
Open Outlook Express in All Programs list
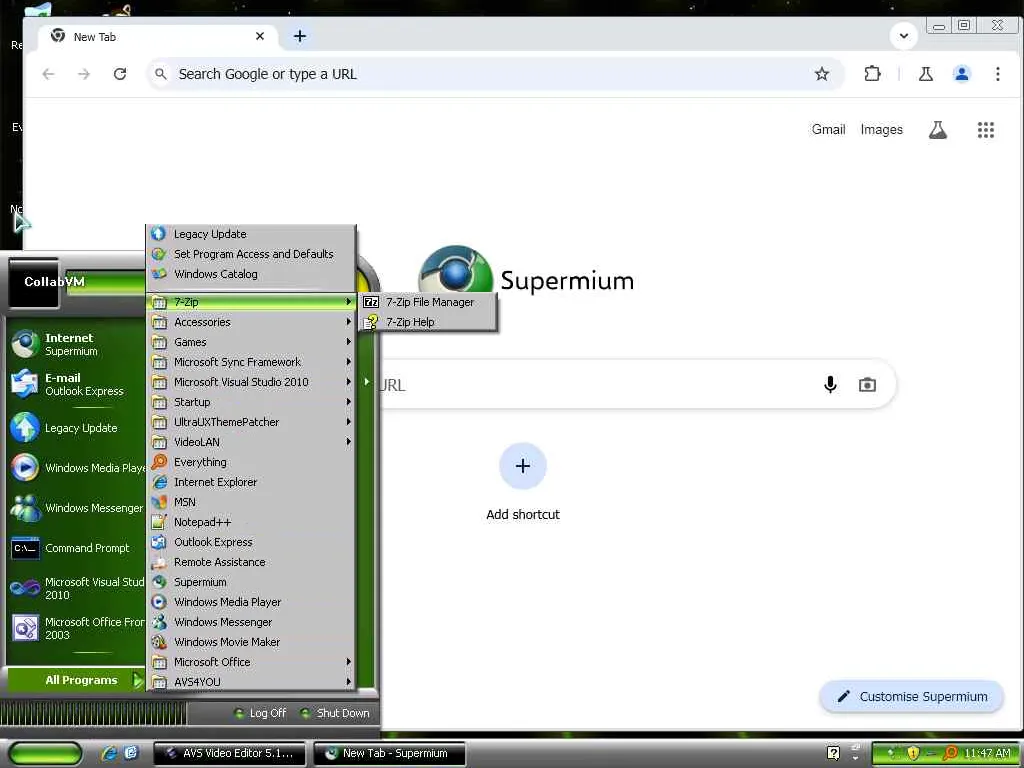[251, 542]
